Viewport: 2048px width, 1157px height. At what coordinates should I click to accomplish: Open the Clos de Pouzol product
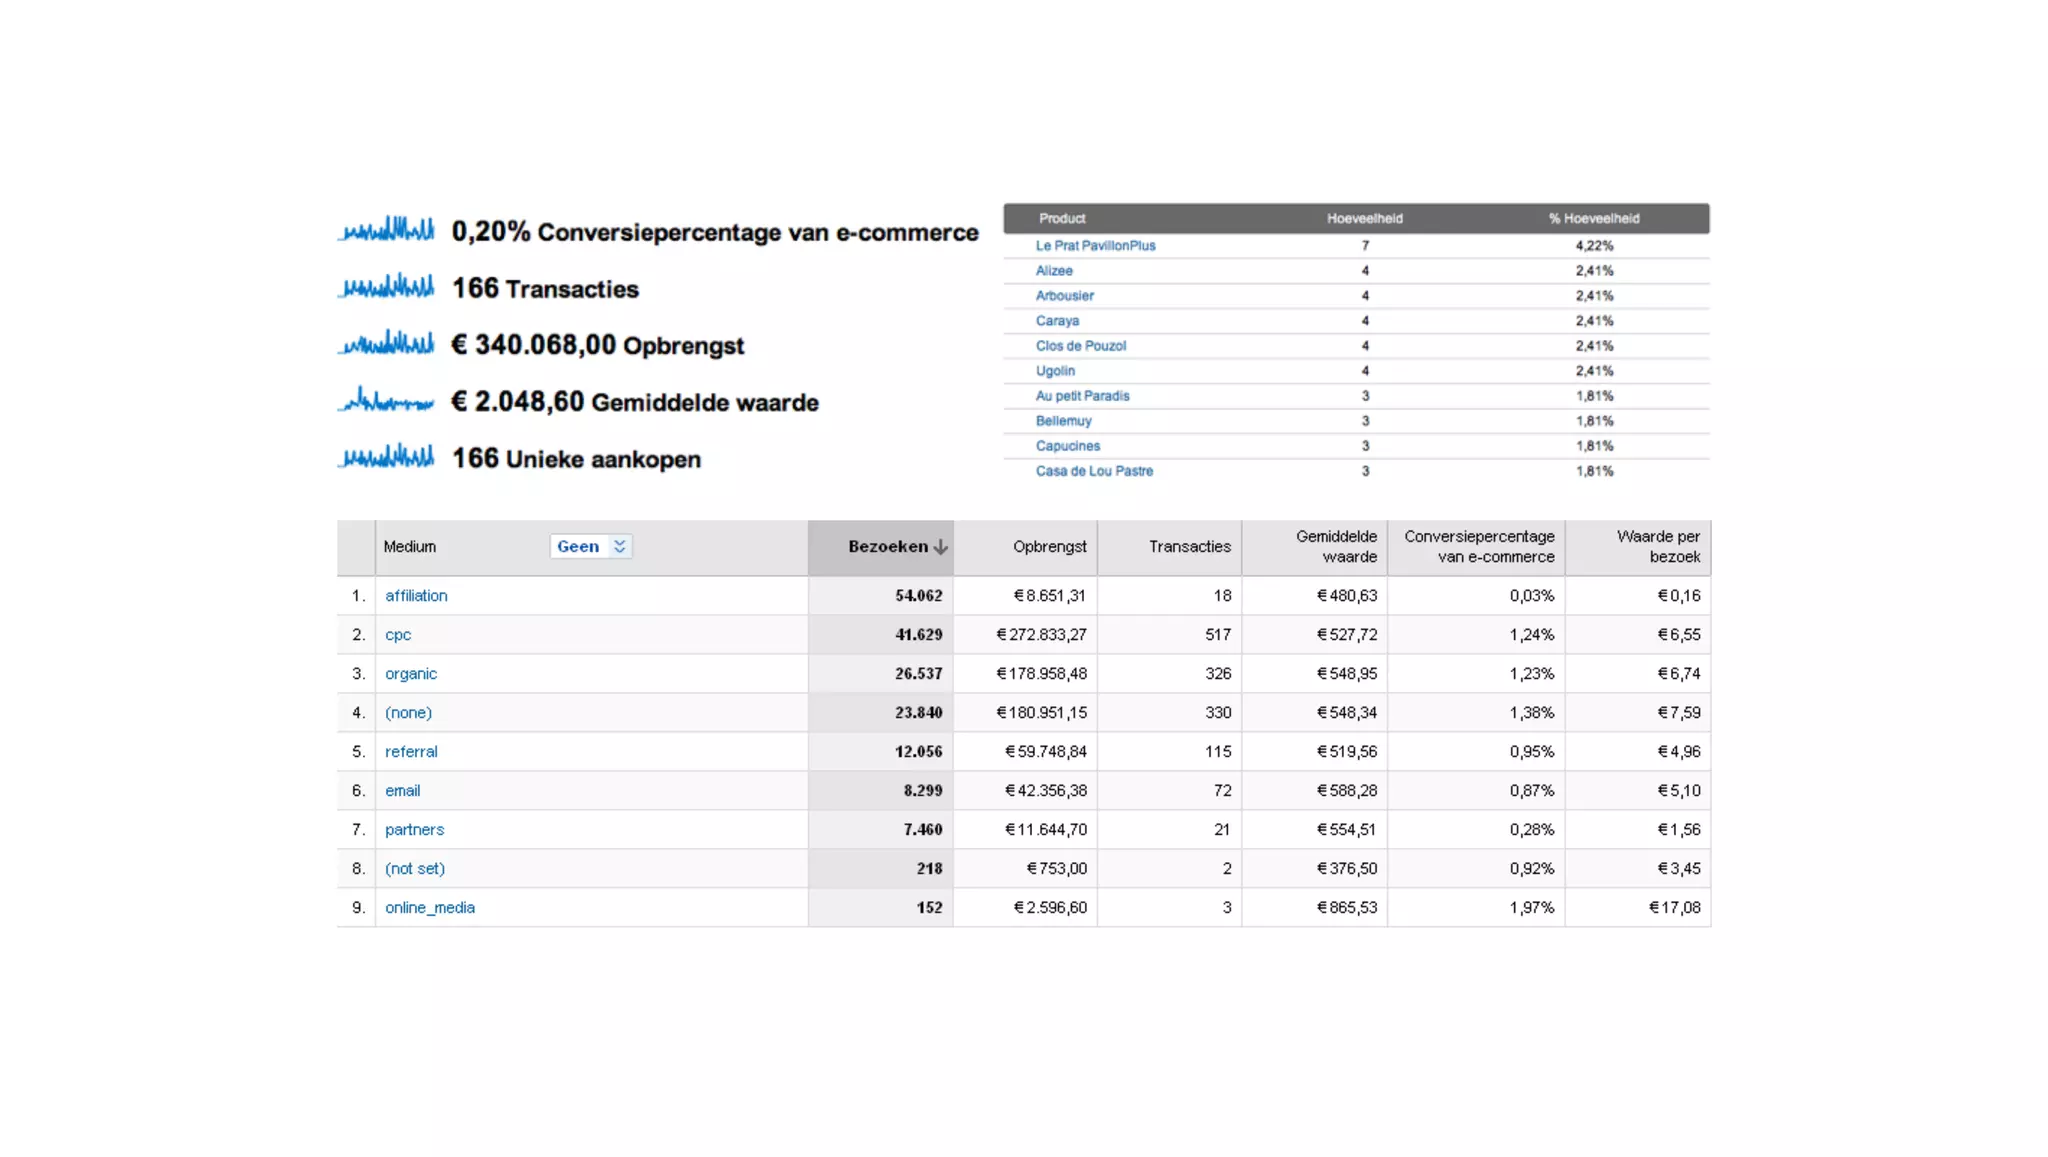[1080, 345]
